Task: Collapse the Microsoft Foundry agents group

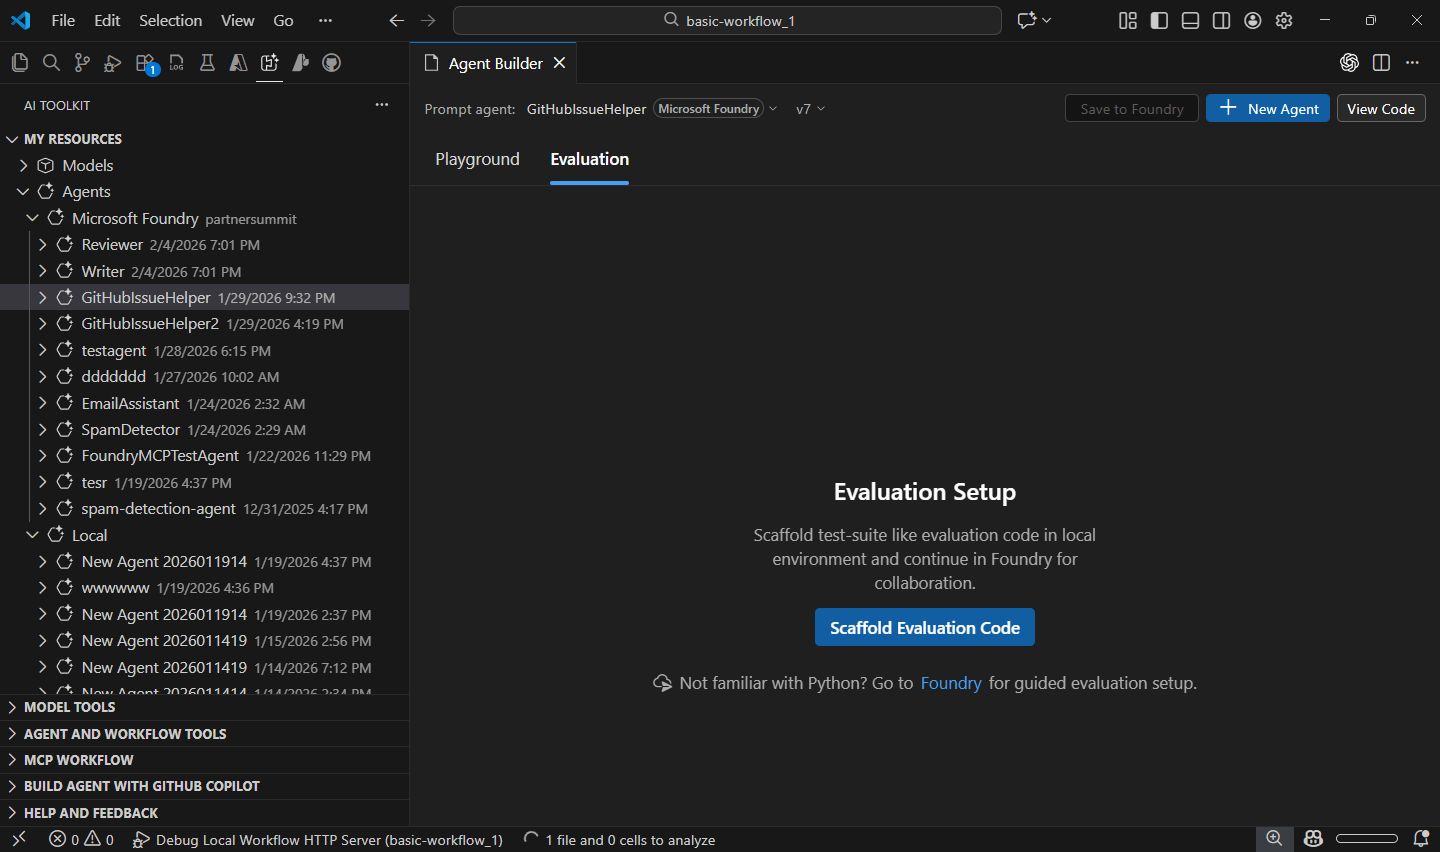Action: pos(32,218)
